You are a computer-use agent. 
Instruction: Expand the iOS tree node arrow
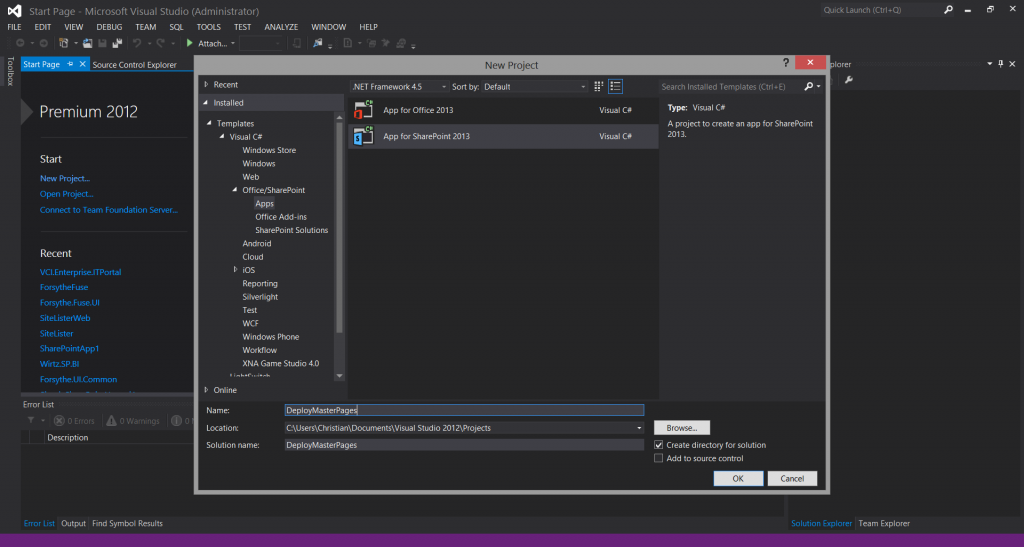235,270
